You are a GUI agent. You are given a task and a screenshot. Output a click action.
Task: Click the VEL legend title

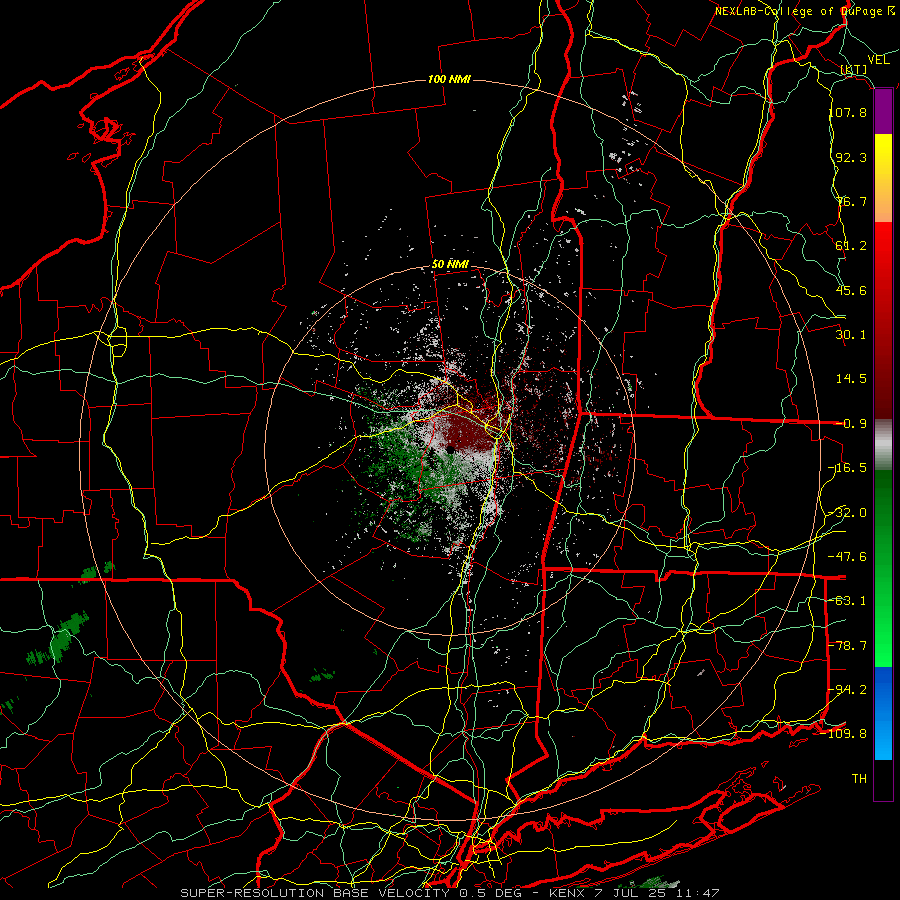[878, 60]
